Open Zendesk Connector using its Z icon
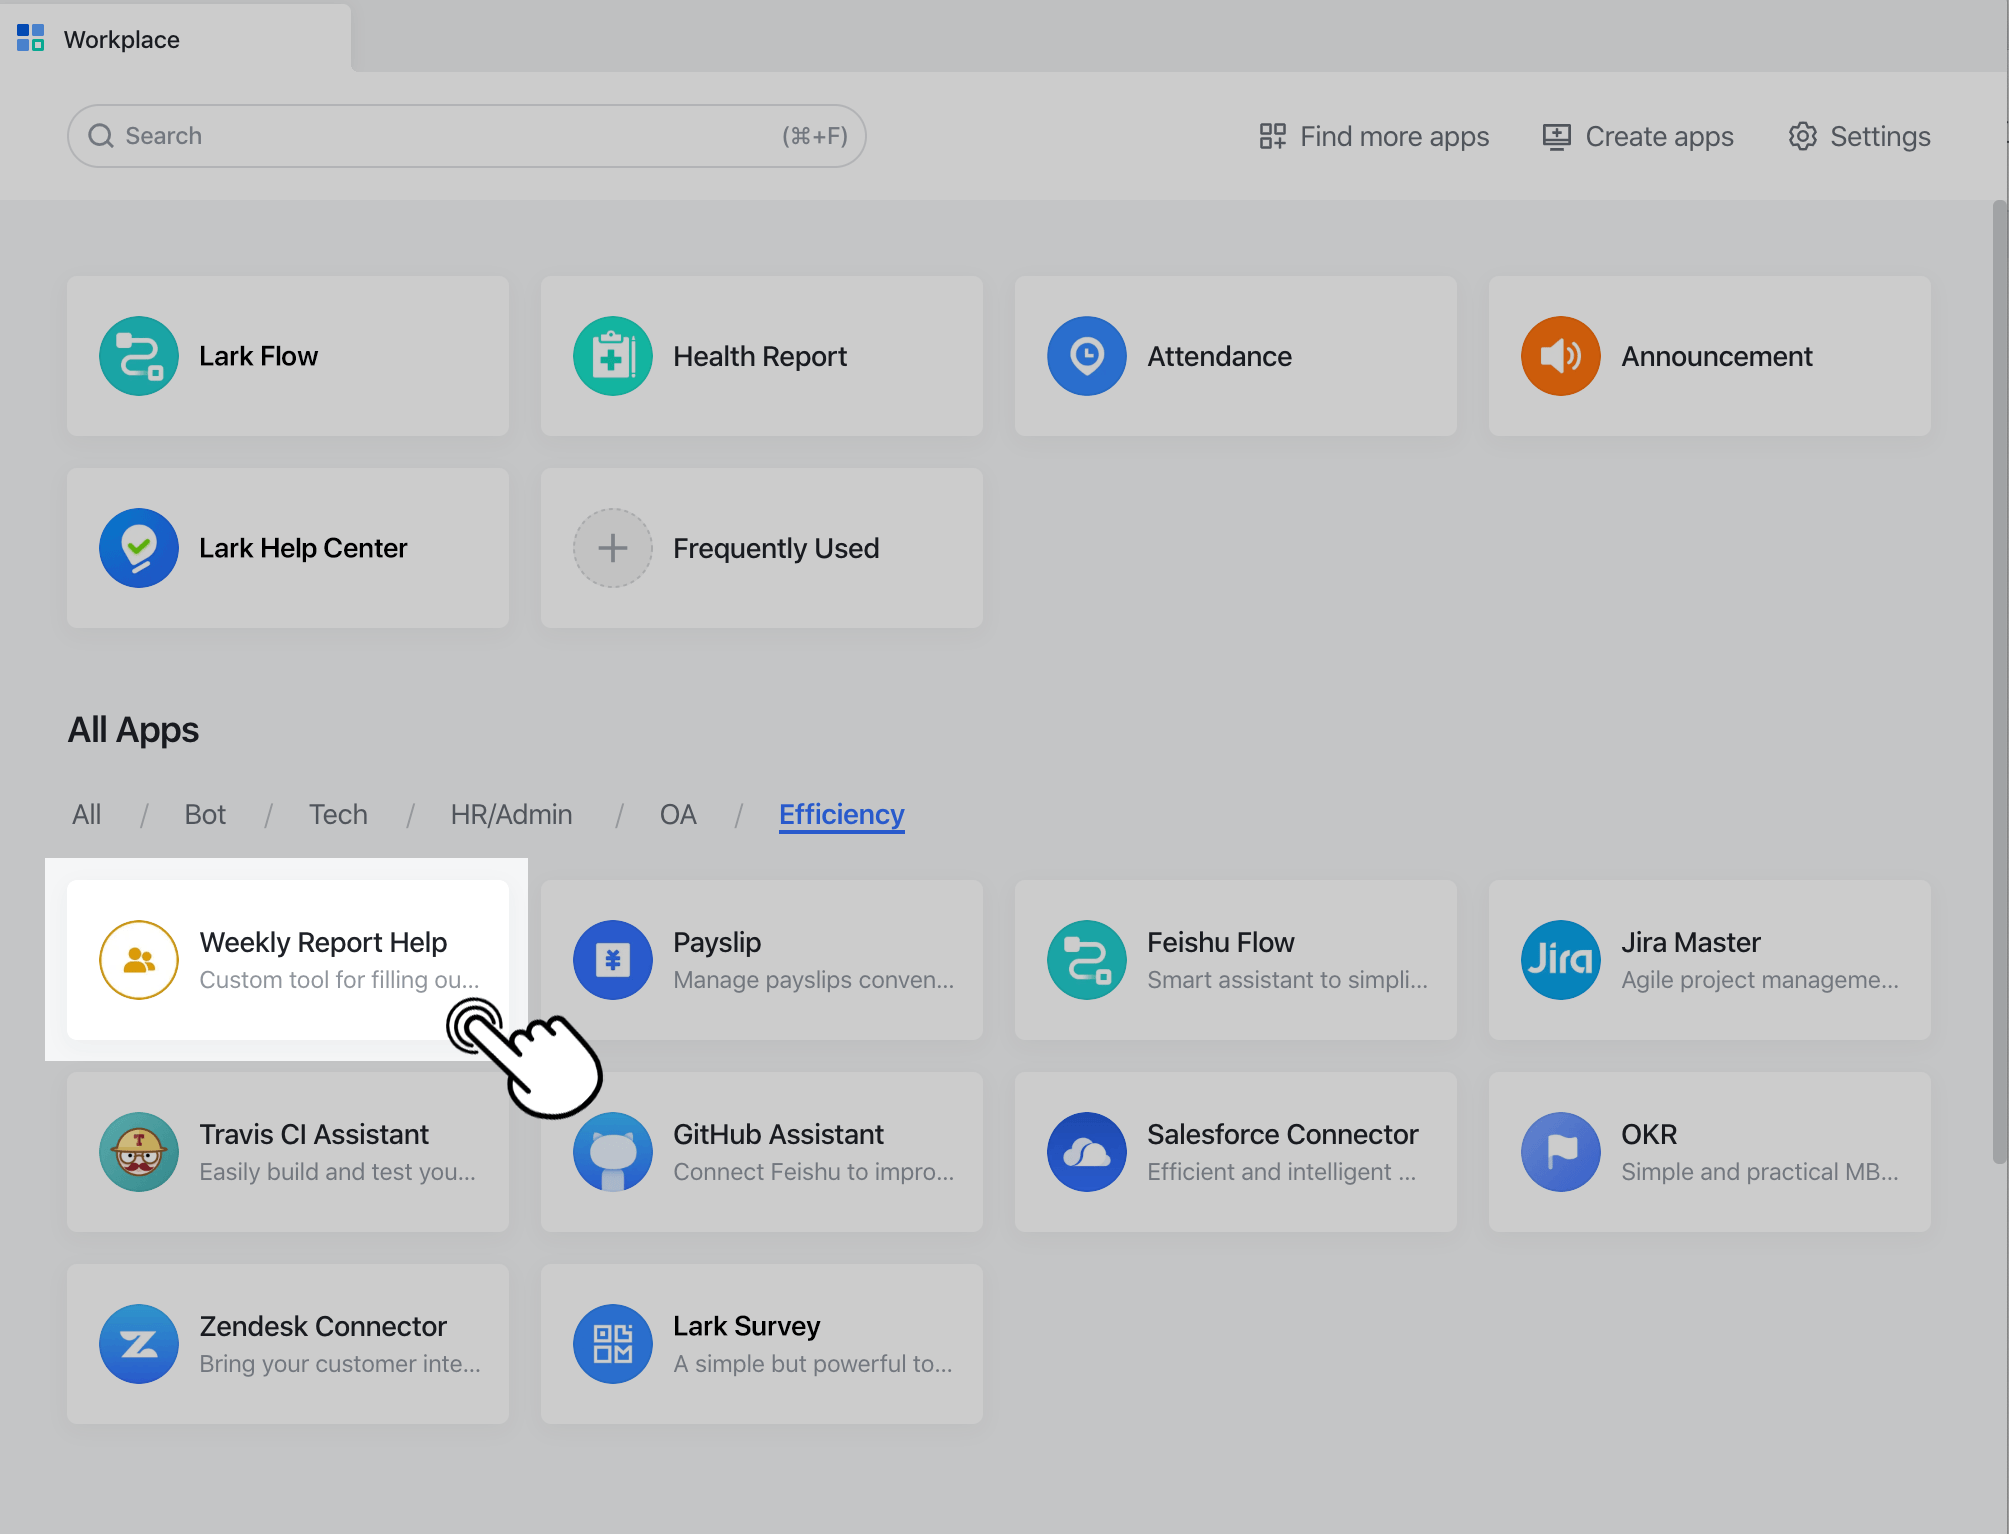Image resolution: width=2009 pixels, height=1534 pixels. (x=139, y=1343)
